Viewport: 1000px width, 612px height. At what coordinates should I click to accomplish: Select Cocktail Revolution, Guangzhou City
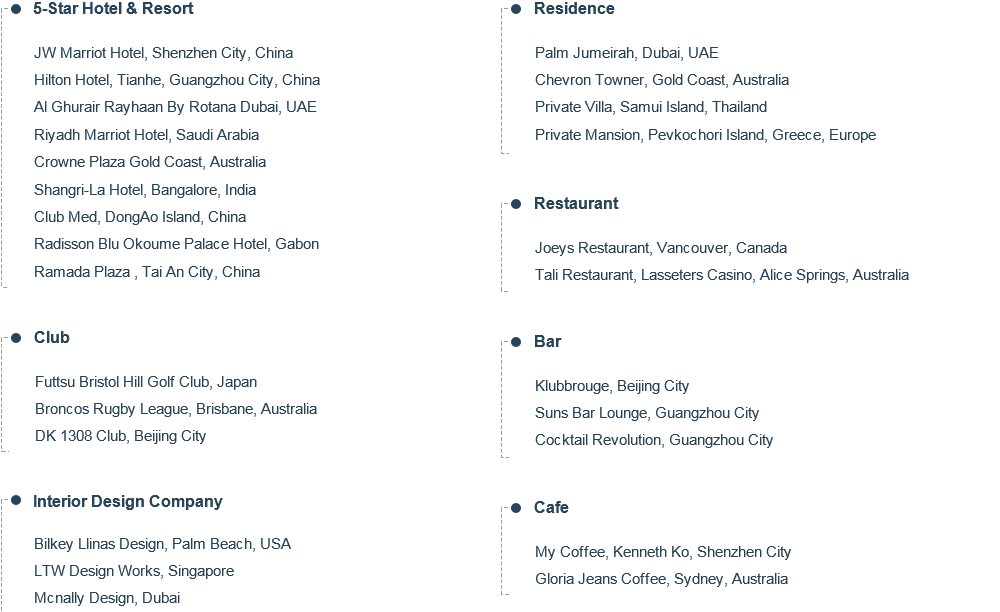coord(654,440)
